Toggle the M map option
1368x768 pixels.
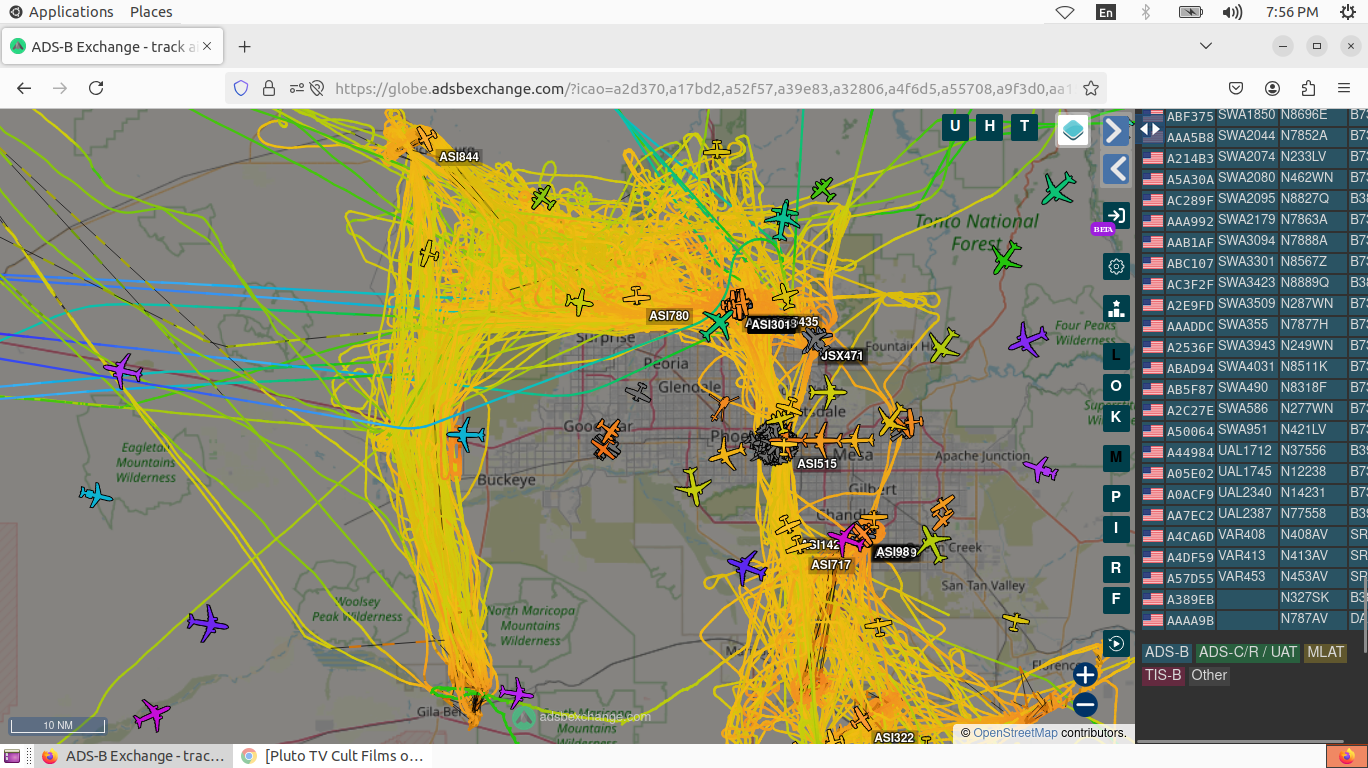coord(1116,458)
